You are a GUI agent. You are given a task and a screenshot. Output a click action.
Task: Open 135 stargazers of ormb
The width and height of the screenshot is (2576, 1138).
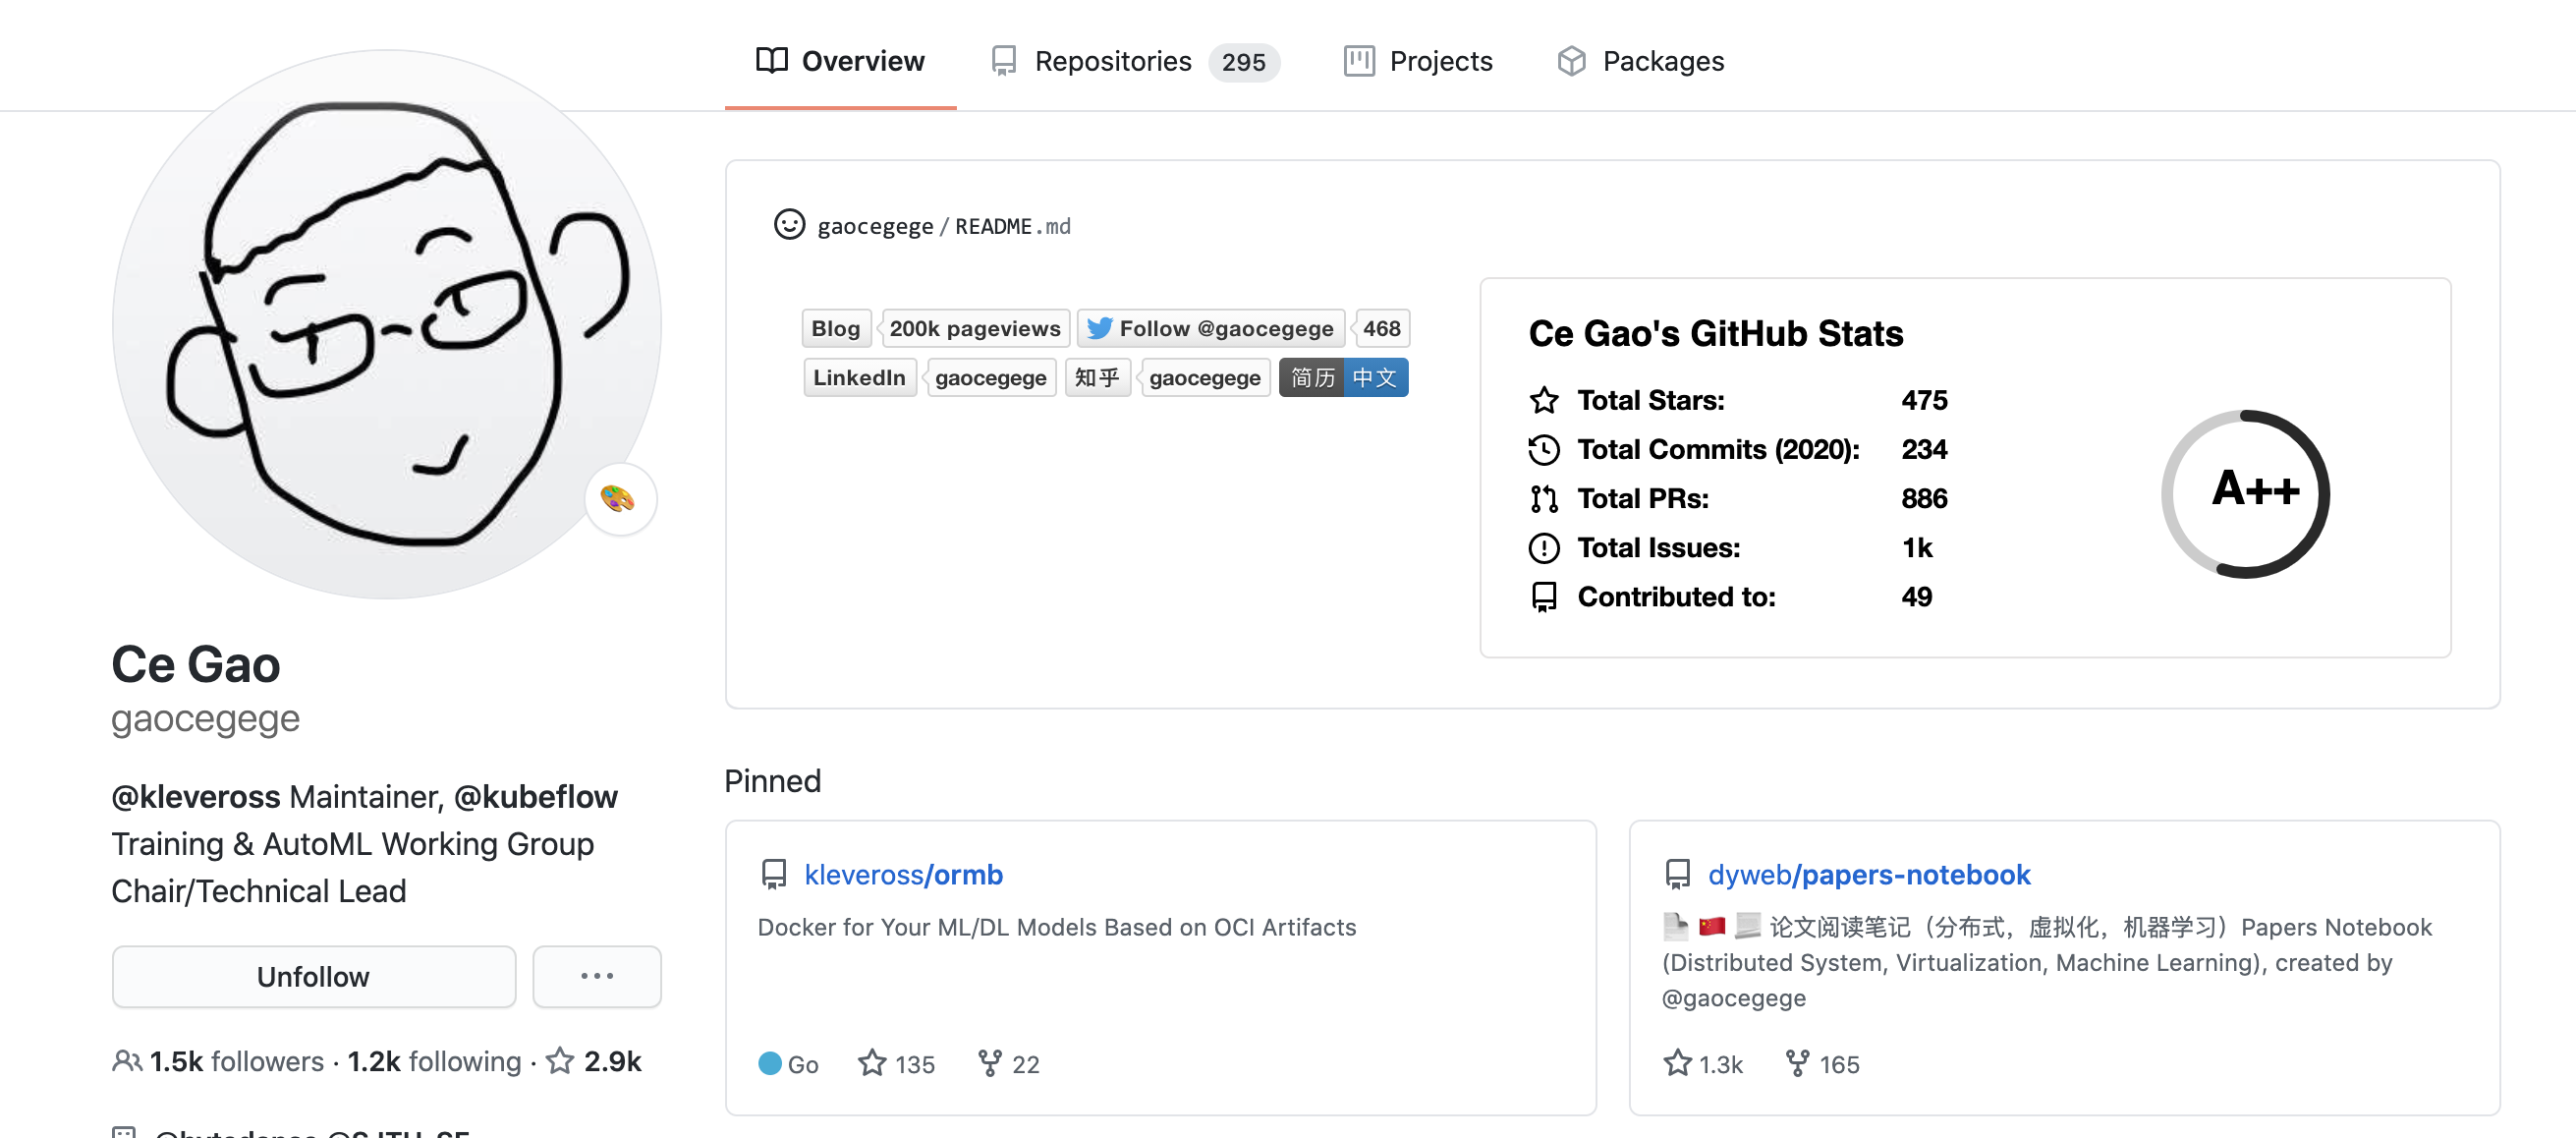[x=896, y=1063]
